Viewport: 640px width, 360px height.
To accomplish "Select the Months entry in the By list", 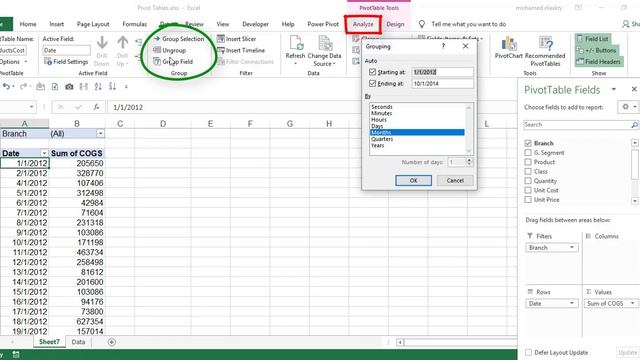I will pyautogui.click(x=416, y=132).
